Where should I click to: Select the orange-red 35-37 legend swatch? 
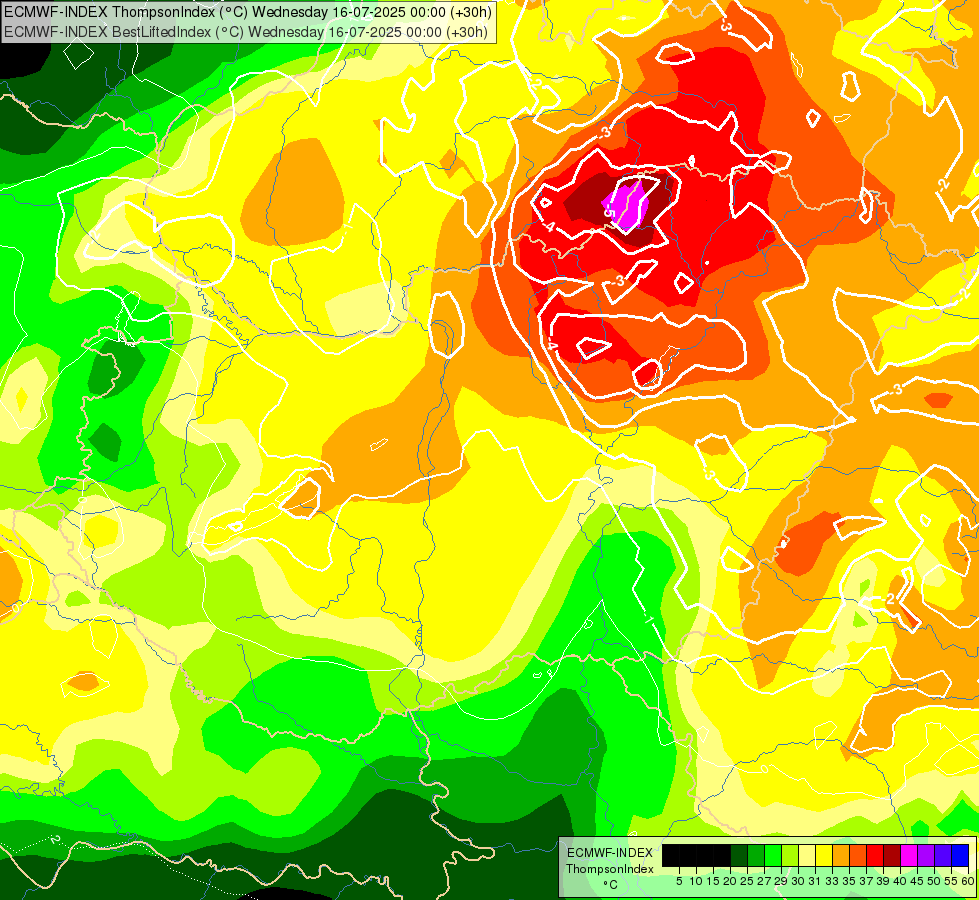[x=858, y=855]
